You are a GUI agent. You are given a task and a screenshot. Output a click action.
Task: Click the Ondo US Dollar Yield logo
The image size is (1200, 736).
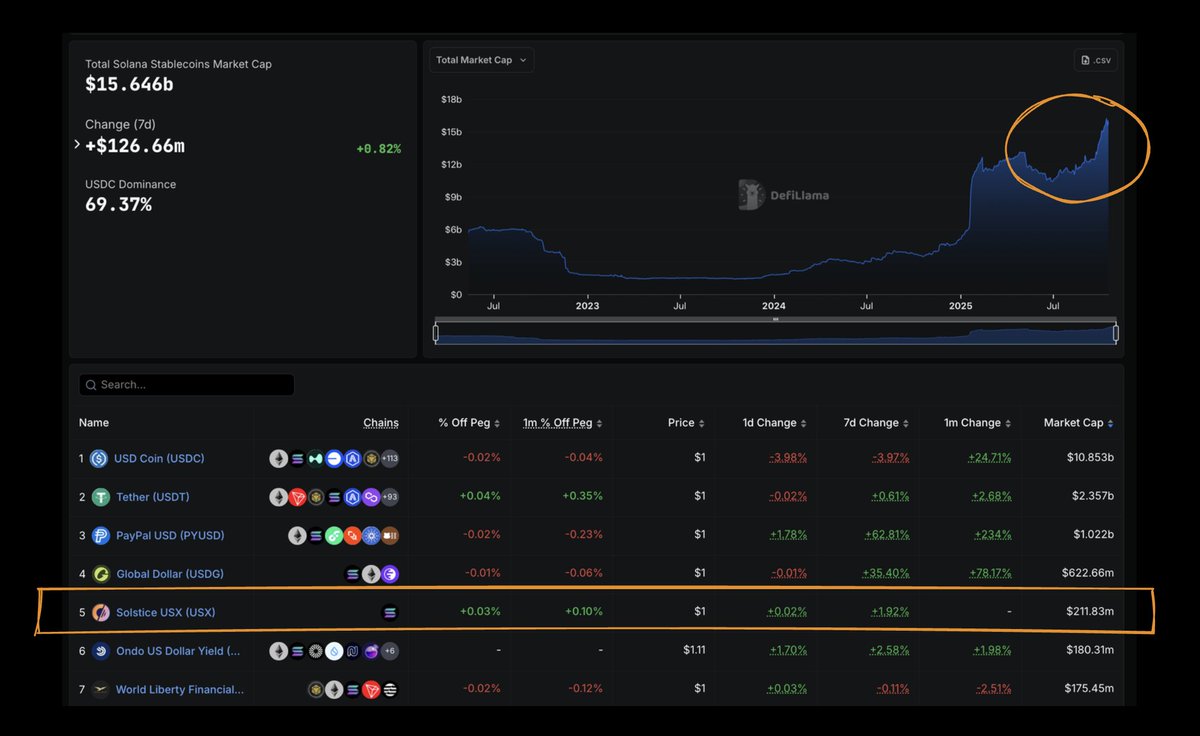101,651
